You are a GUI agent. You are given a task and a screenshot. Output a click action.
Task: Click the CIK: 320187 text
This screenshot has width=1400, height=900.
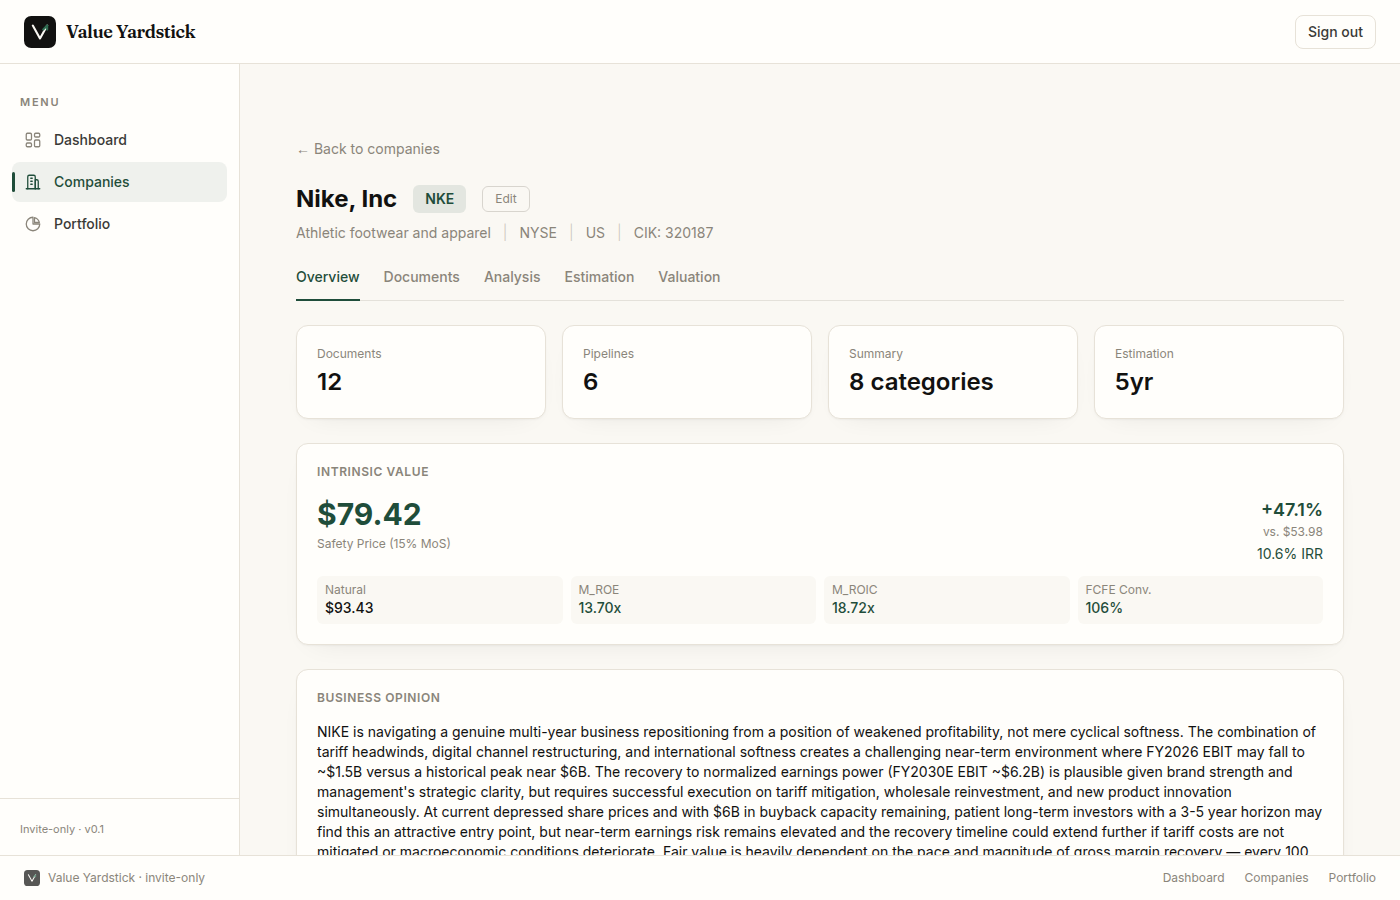[674, 233]
